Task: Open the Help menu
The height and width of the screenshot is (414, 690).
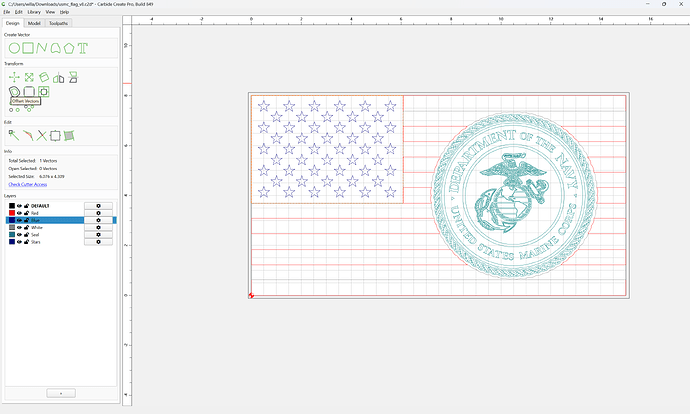Action: (x=64, y=12)
